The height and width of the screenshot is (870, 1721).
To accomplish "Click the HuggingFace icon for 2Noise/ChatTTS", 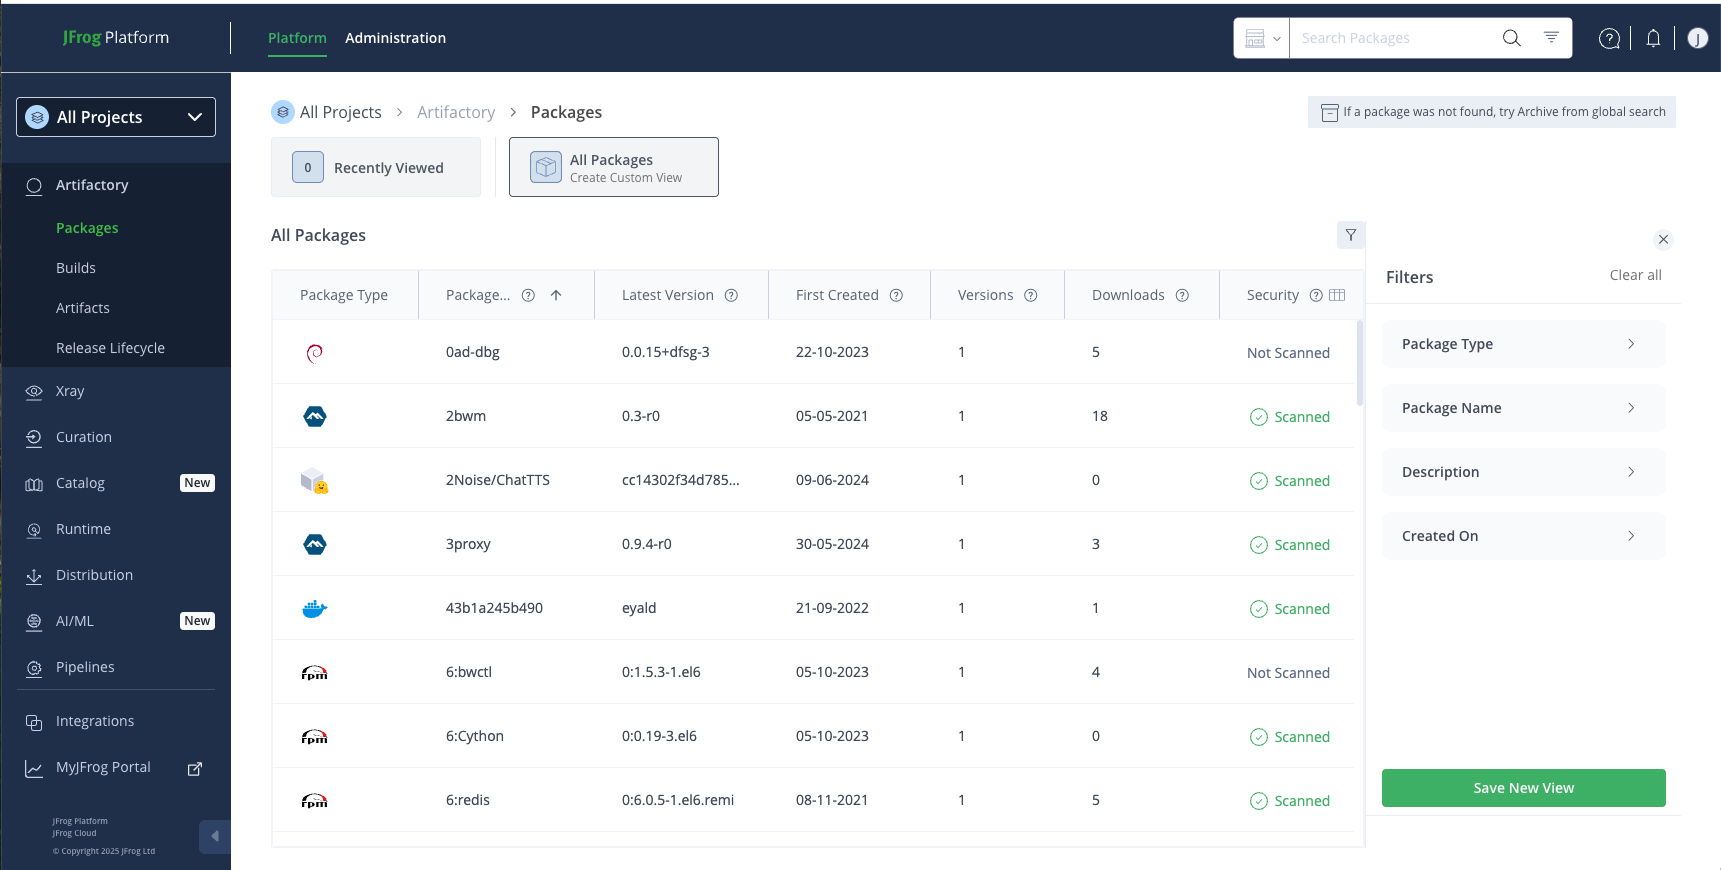I will pos(315,481).
